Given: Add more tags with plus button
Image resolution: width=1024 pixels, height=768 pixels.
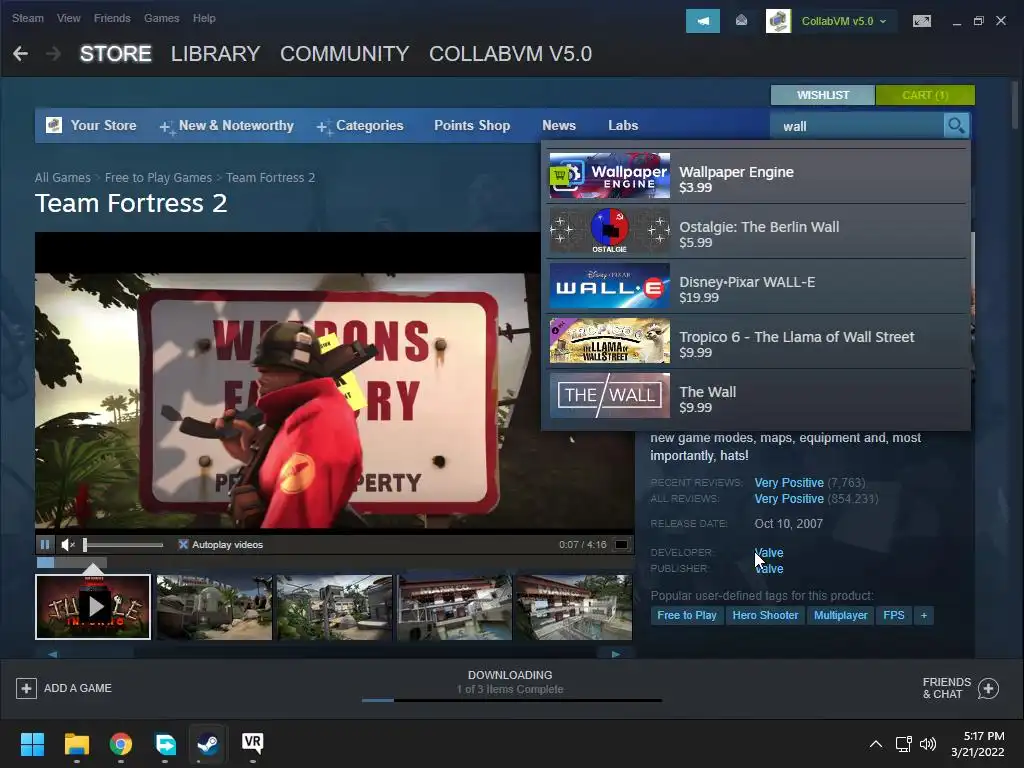Looking at the screenshot, I should tap(923, 615).
